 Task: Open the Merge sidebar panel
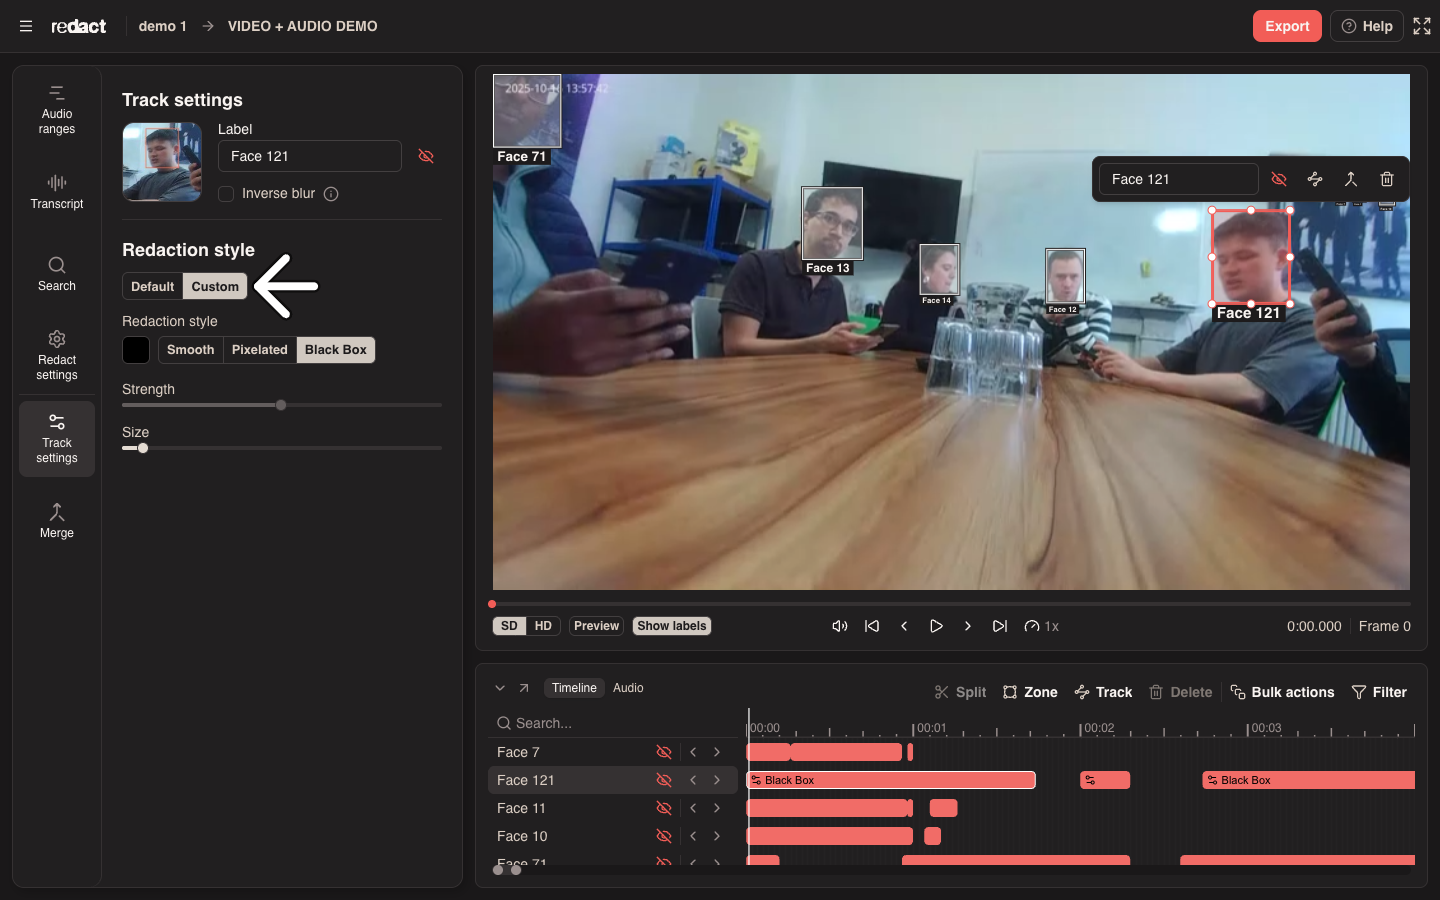[57, 521]
